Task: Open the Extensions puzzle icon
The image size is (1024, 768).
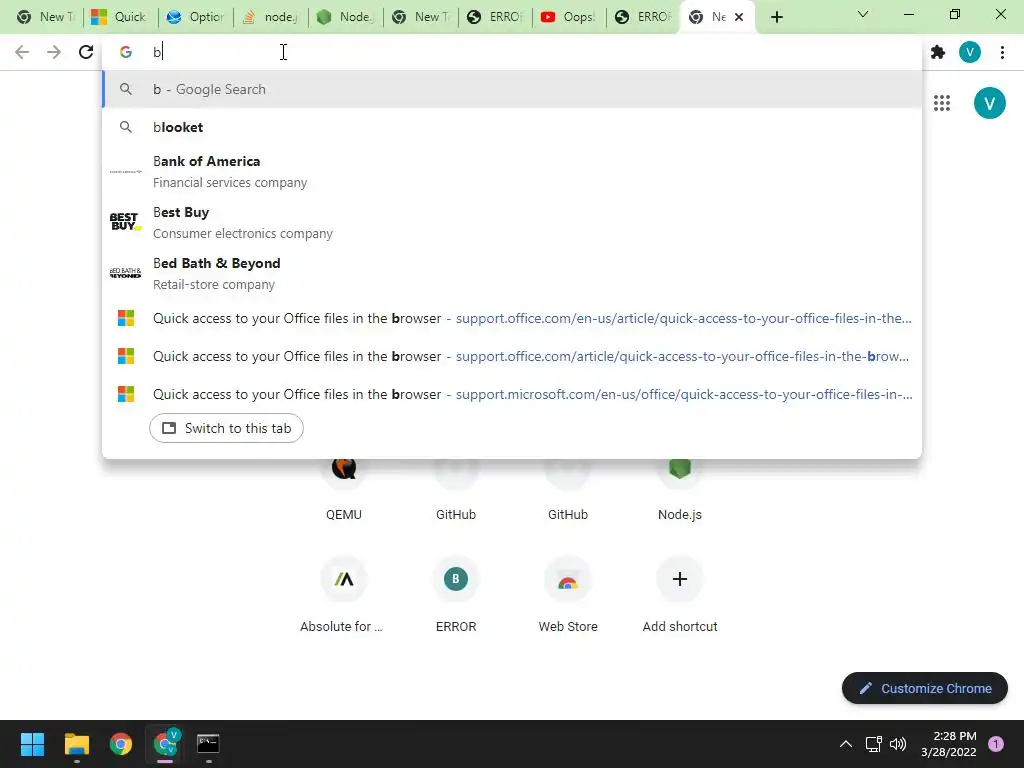Action: 938,52
